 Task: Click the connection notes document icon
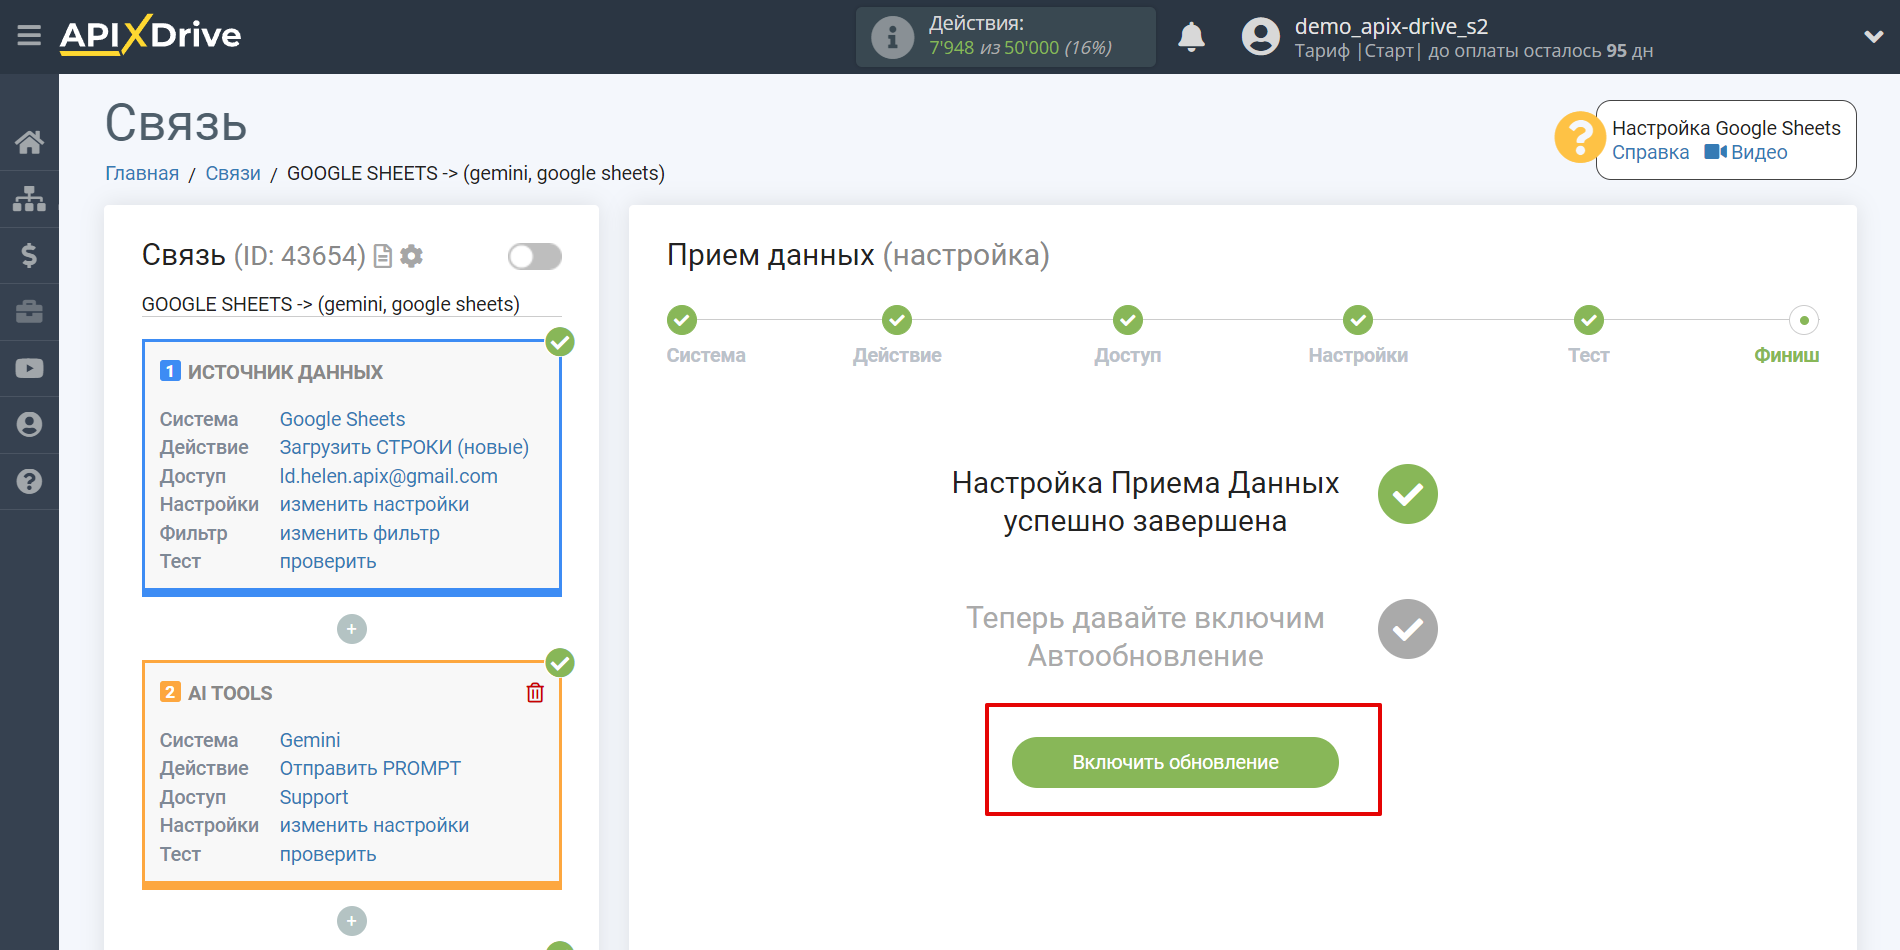(x=382, y=256)
